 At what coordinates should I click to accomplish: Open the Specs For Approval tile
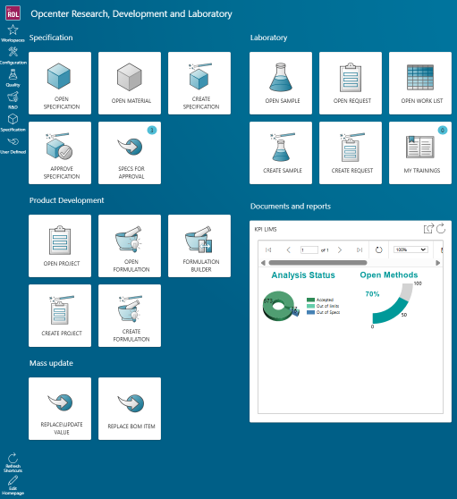130,153
